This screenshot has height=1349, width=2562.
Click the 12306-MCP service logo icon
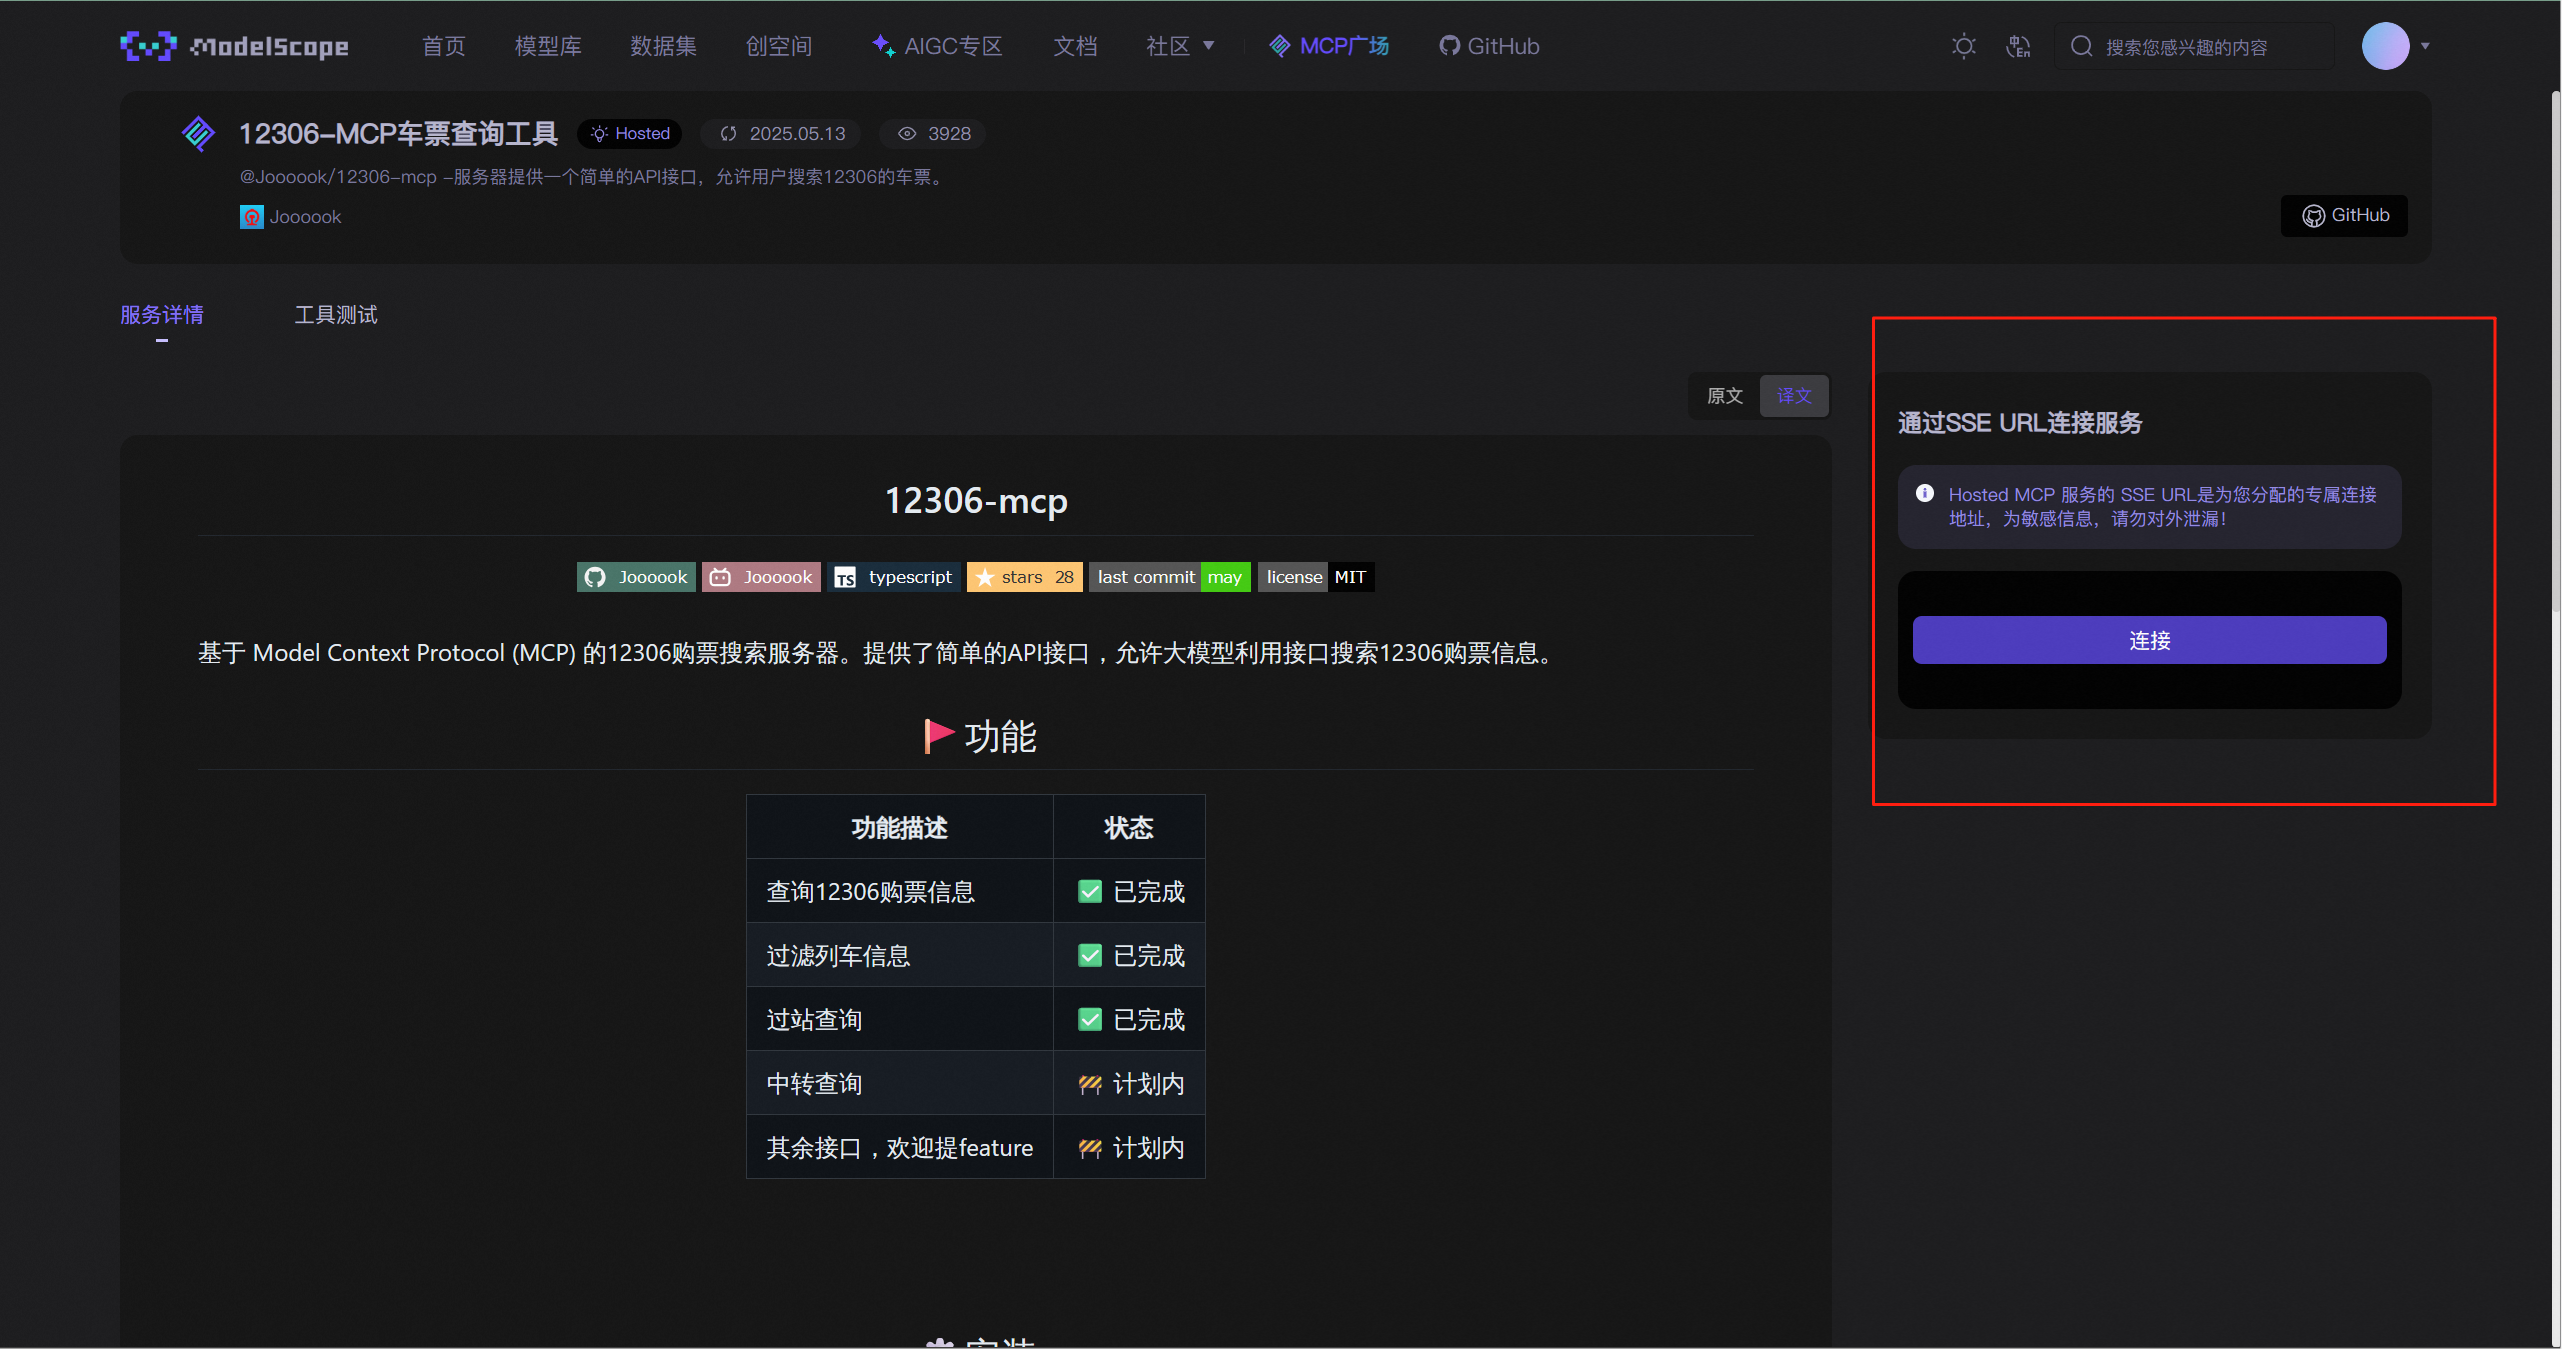coord(198,134)
